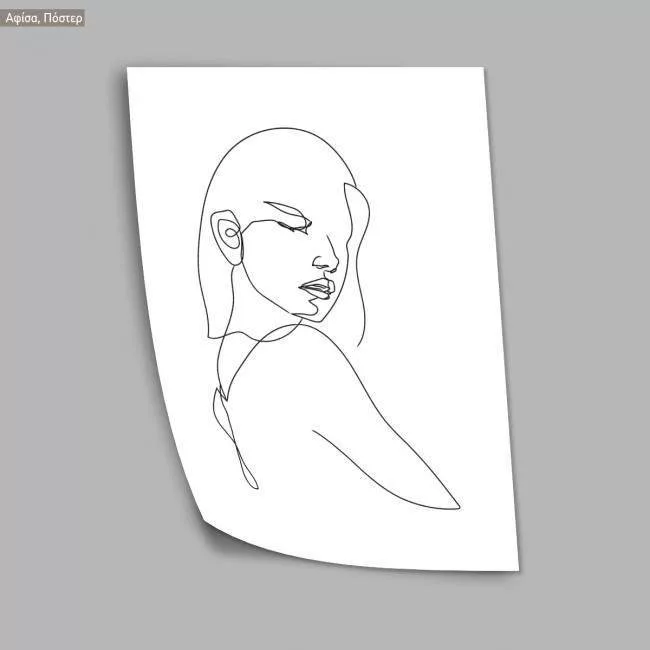Viewport: 650px width, 650px height.
Task: Click the closed eye of the drawn face
Action: click(291, 227)
